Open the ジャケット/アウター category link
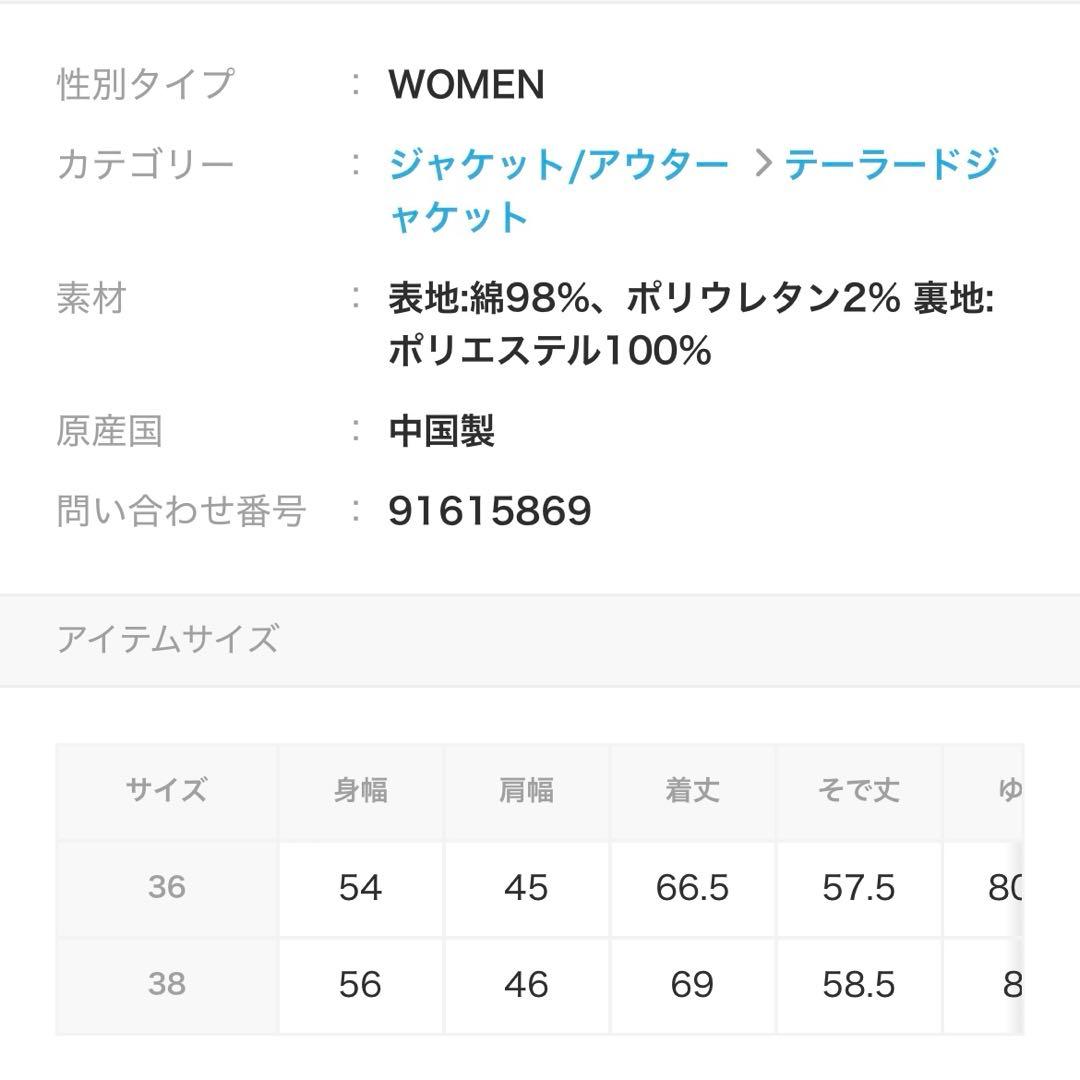1080x1080 pixels. (555, 164)
